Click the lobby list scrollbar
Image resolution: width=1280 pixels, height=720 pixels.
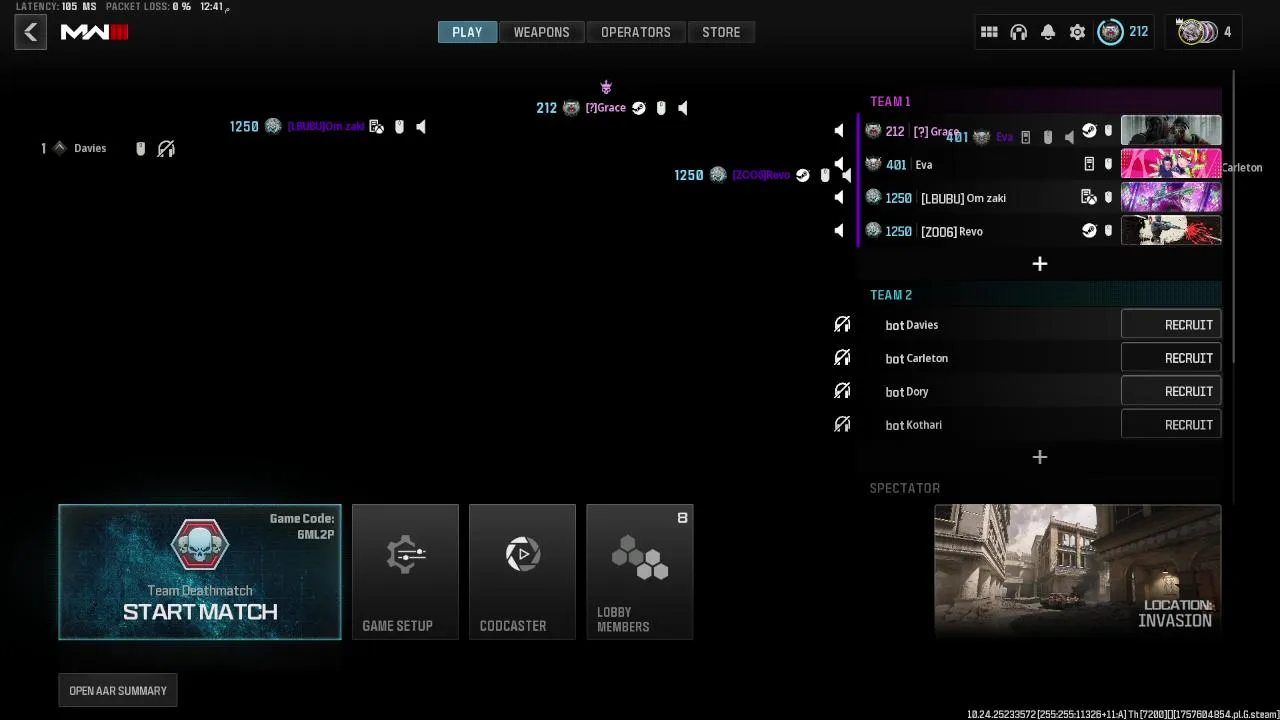(1235, 216)
